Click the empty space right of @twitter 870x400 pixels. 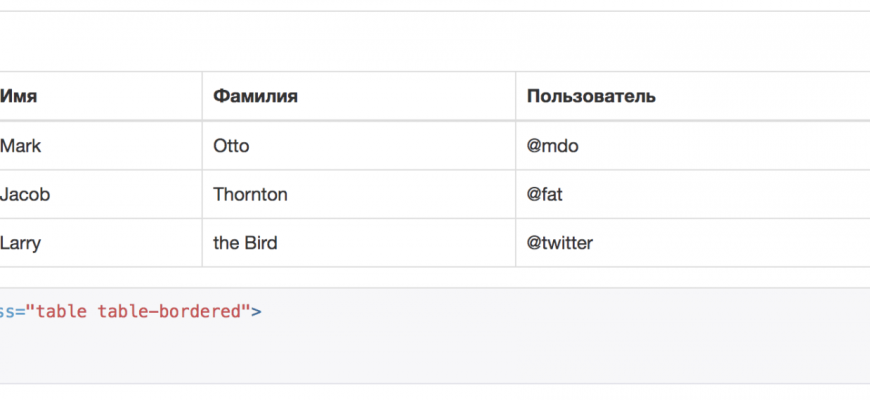(x=740, y=243)
